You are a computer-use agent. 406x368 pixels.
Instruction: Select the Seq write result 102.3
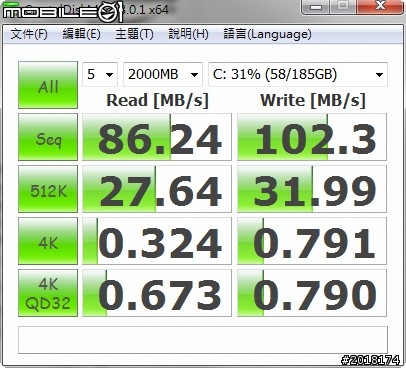pyautogui.click(x=312, y=137)
